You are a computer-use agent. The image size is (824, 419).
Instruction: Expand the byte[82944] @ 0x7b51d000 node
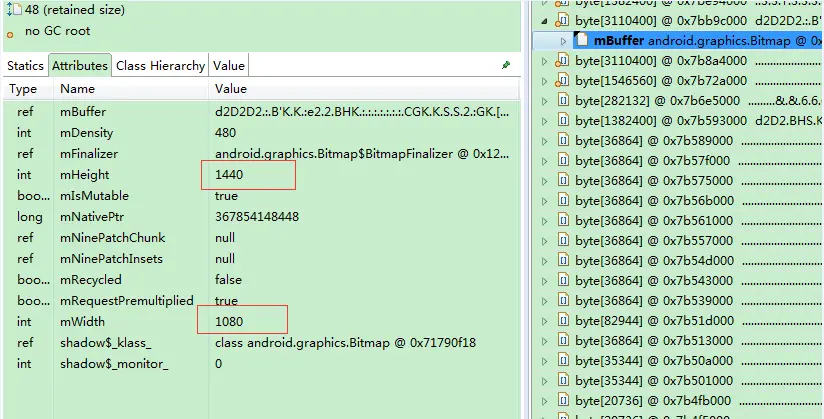click(544, 321)
